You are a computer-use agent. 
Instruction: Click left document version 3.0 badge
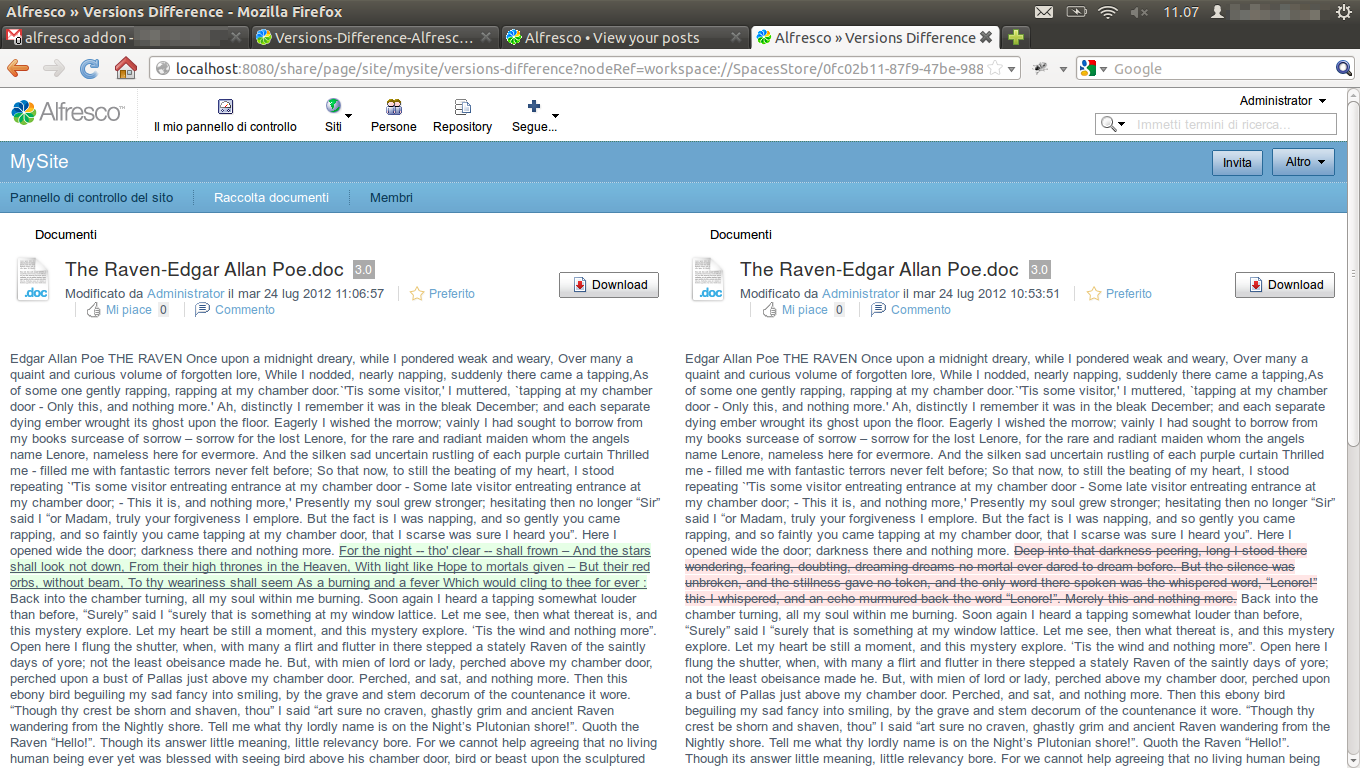click(364, 270)
